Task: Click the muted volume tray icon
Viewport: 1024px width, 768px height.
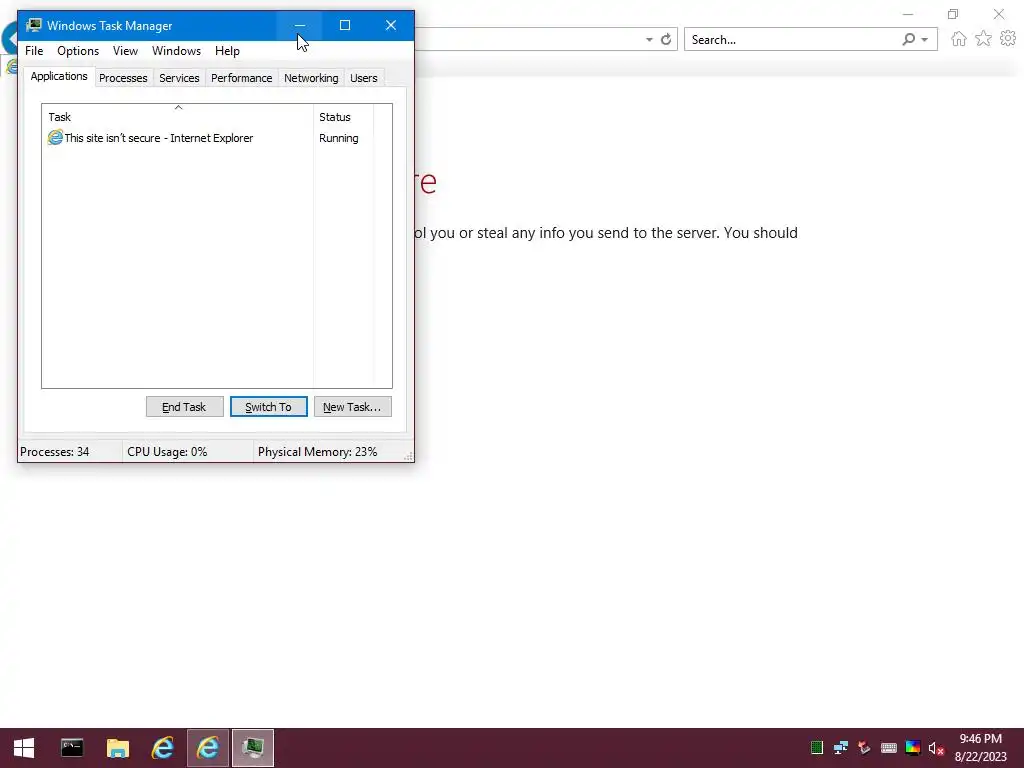Action: click(936, 748)
